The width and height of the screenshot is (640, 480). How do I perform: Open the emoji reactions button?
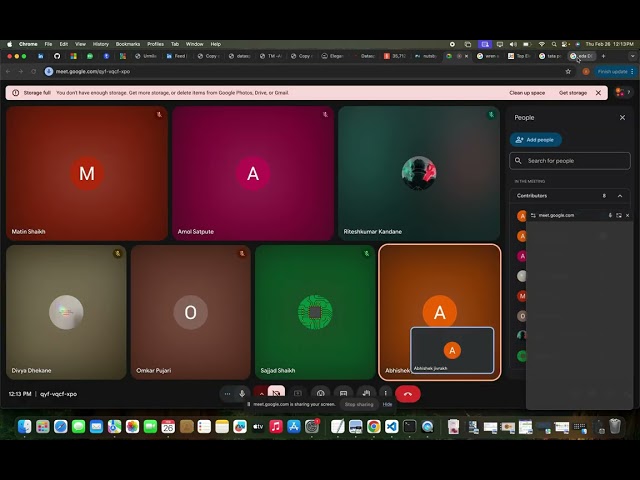coord(320,394)
